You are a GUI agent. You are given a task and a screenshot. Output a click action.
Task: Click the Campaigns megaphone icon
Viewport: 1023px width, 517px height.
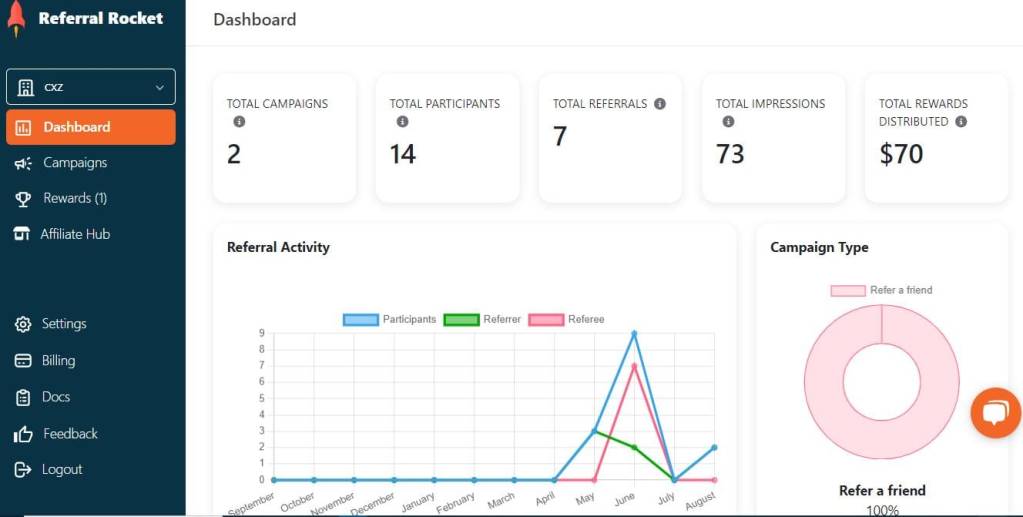(23, 163)
